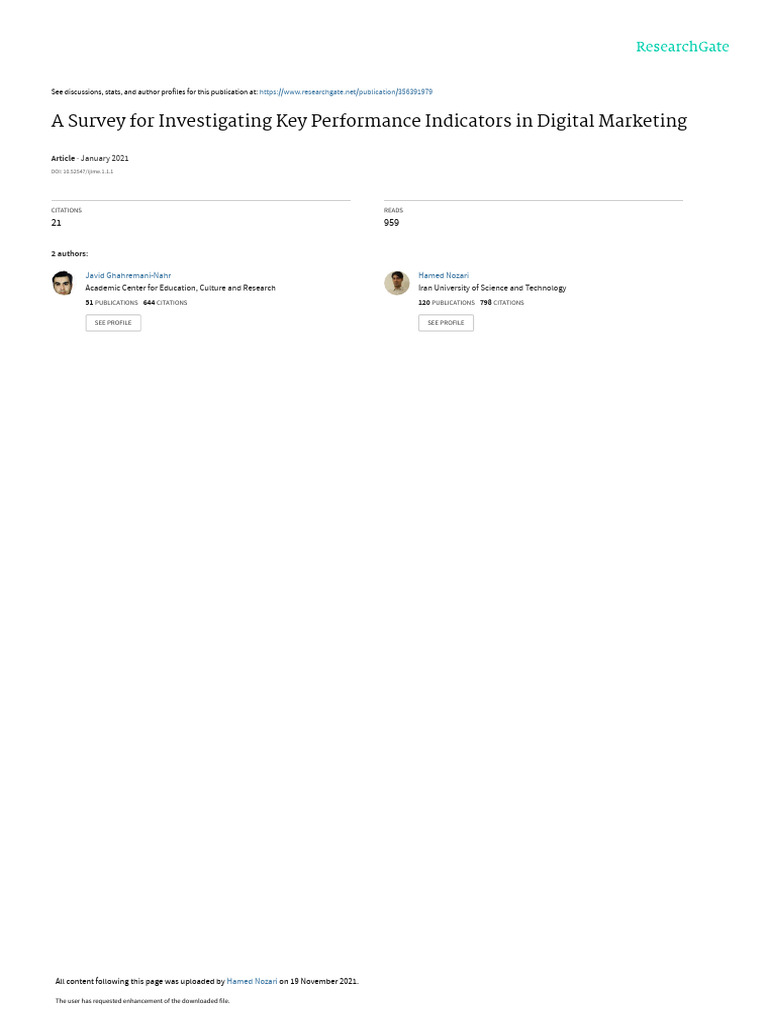768x1024 pixels.
Task: Click Hamed Nozari uploader link in footer
Action: (x=251, y=981)
